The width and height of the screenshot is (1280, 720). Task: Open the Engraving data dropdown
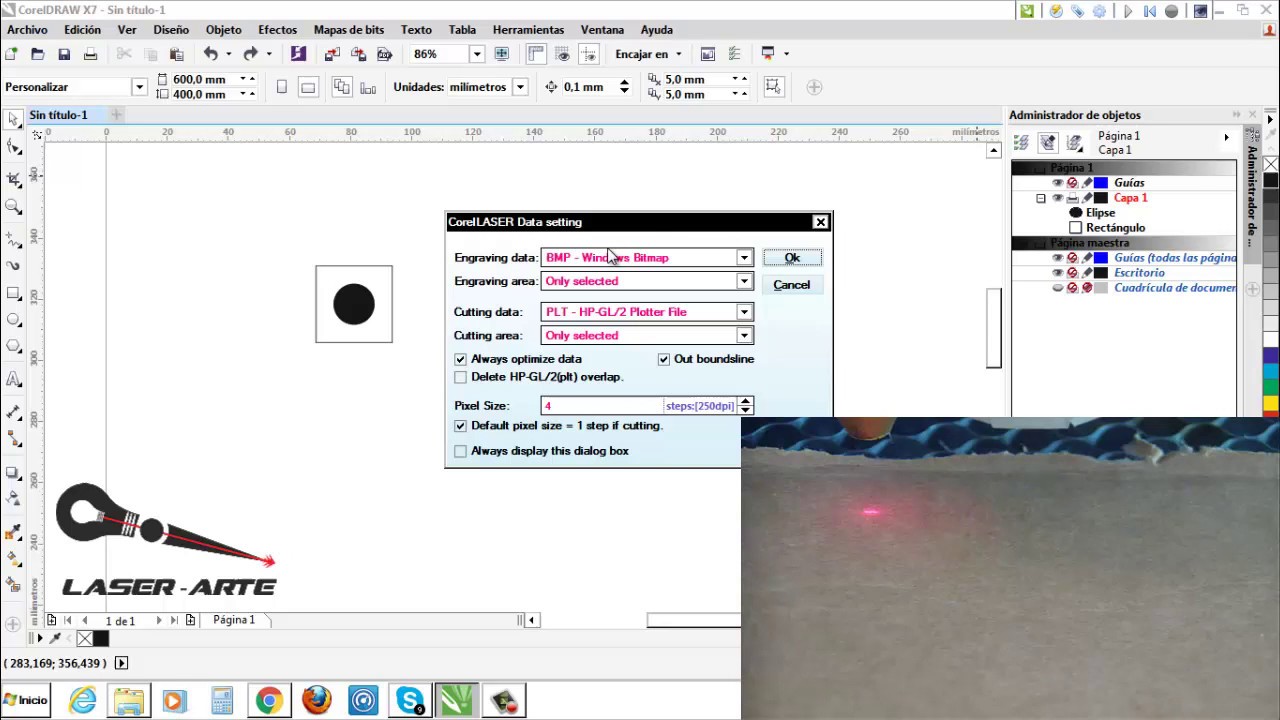tap(744, 258)
